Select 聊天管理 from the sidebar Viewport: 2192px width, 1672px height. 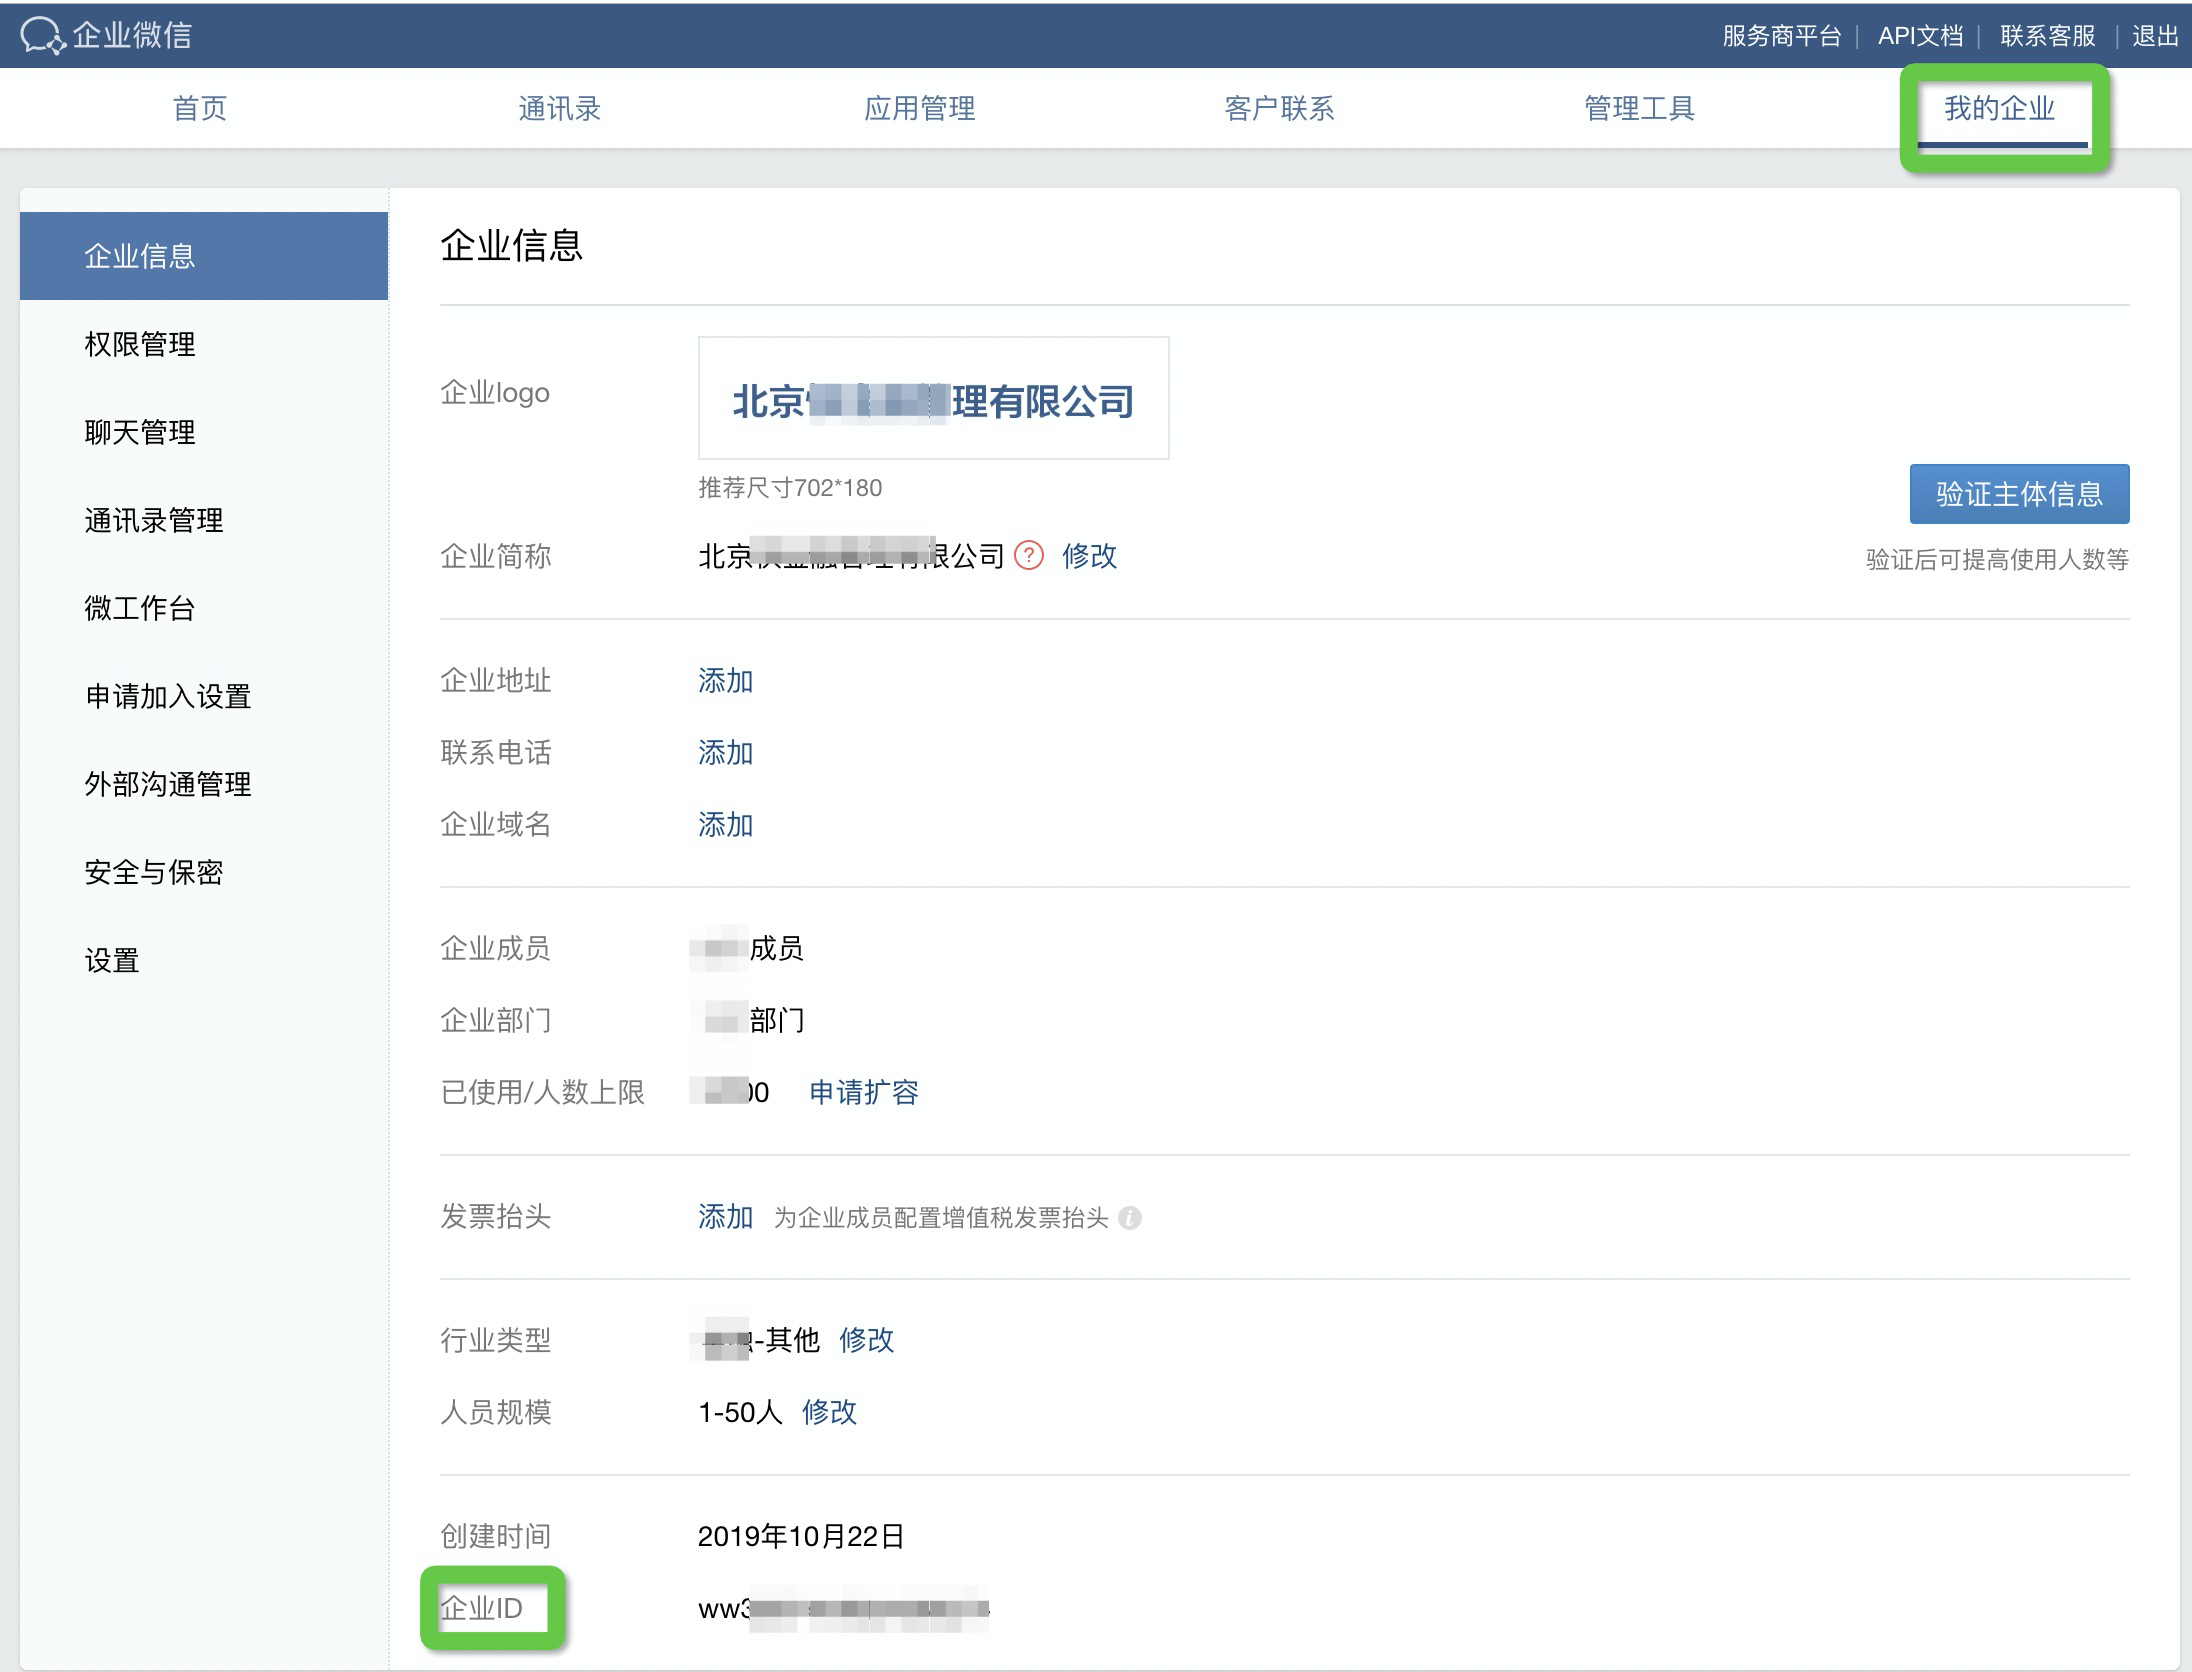tap(140, 432)
